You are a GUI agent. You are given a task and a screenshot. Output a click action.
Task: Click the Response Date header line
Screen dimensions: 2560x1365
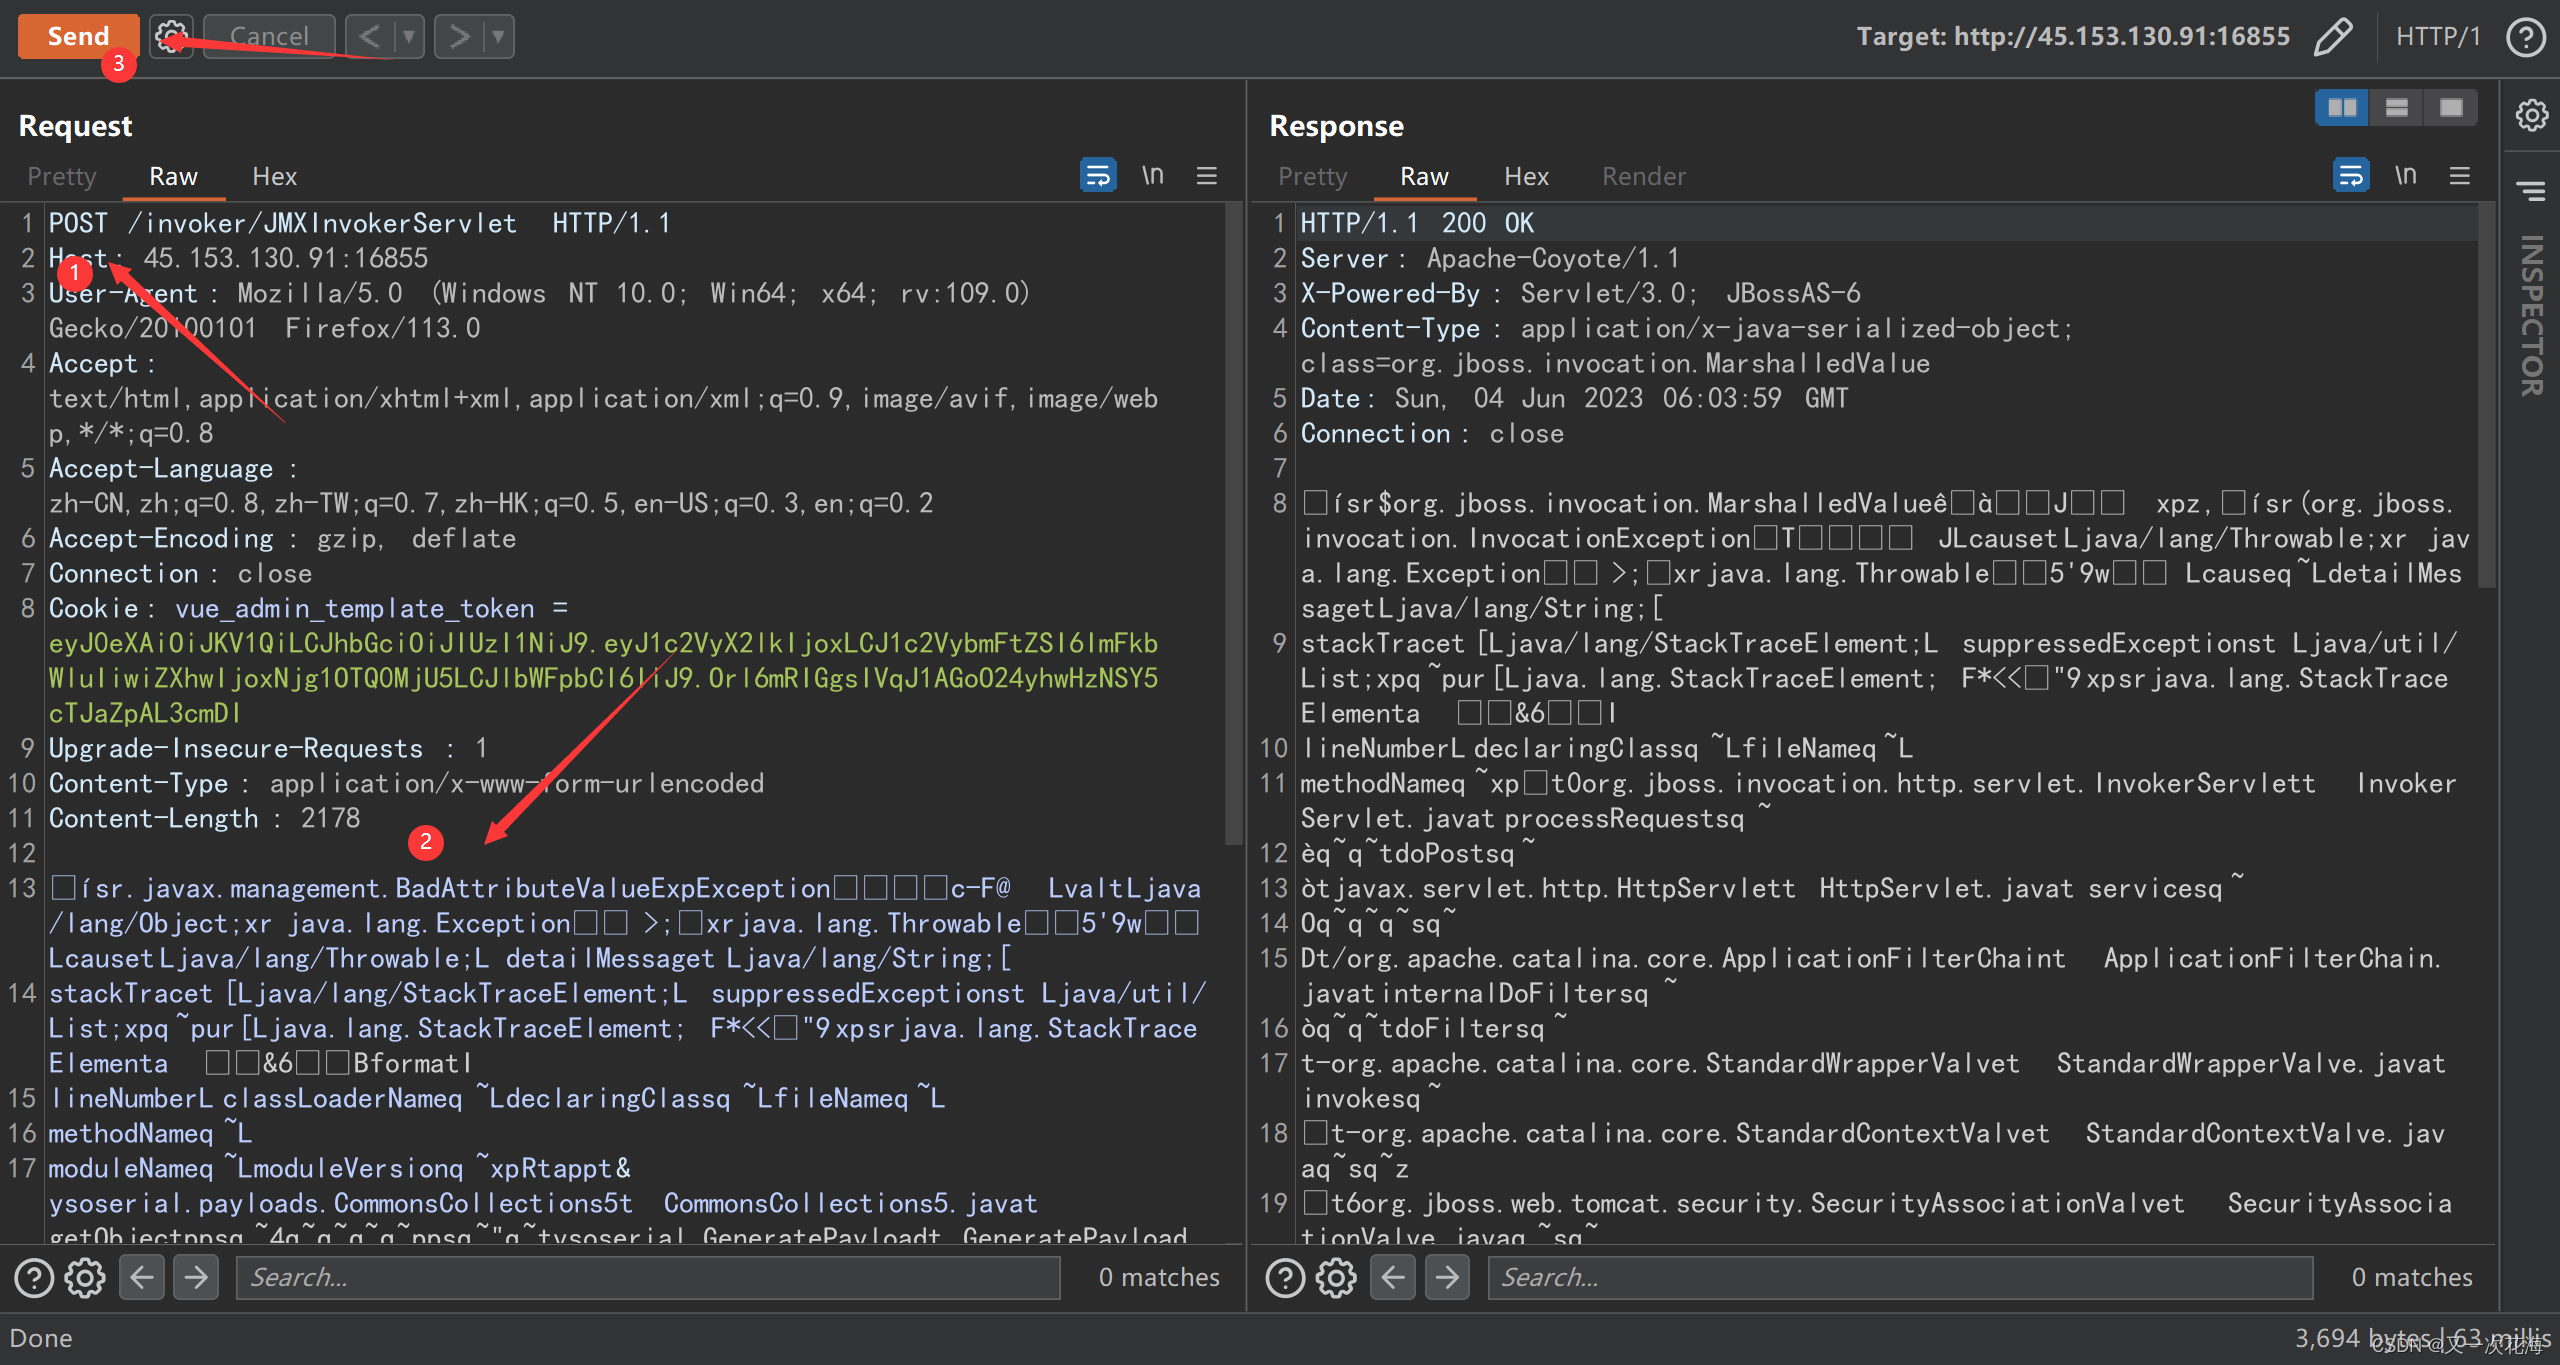pos(1574,398)
